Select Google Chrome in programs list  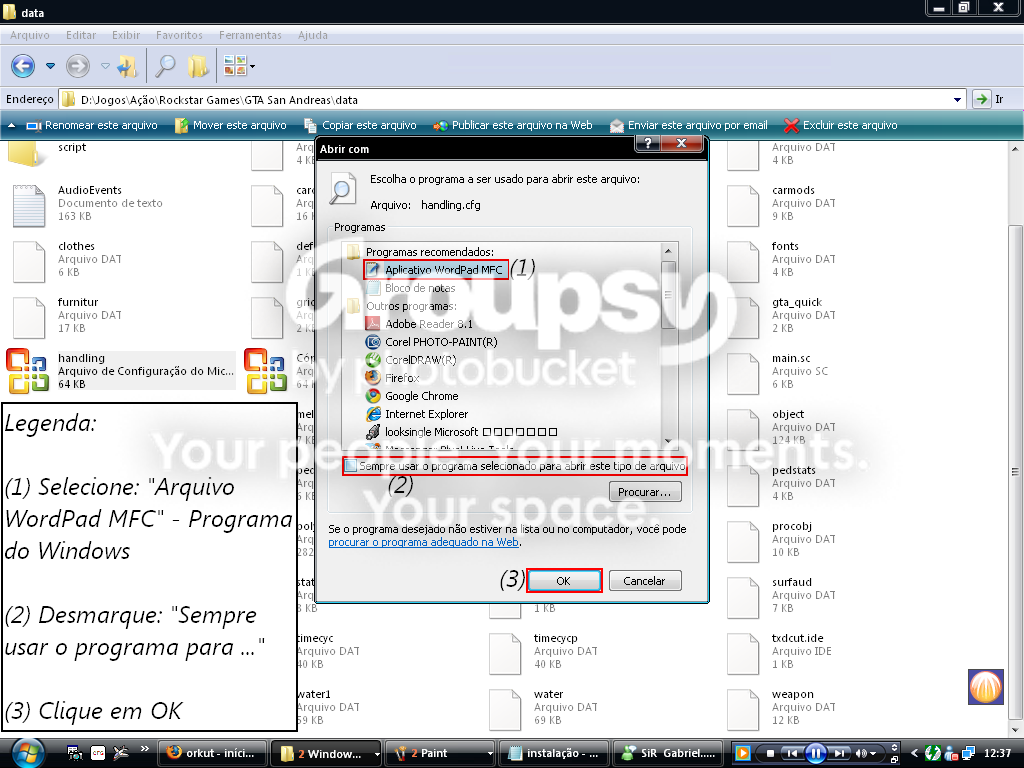click(x=412, y=396)
